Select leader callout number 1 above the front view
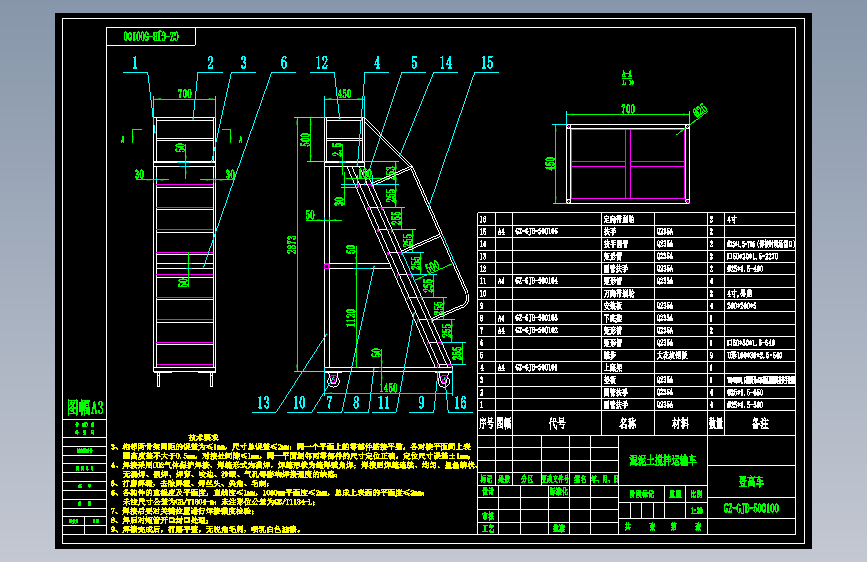Image resolution: width=867 pixels, height=562 pixels. [134, 63]
